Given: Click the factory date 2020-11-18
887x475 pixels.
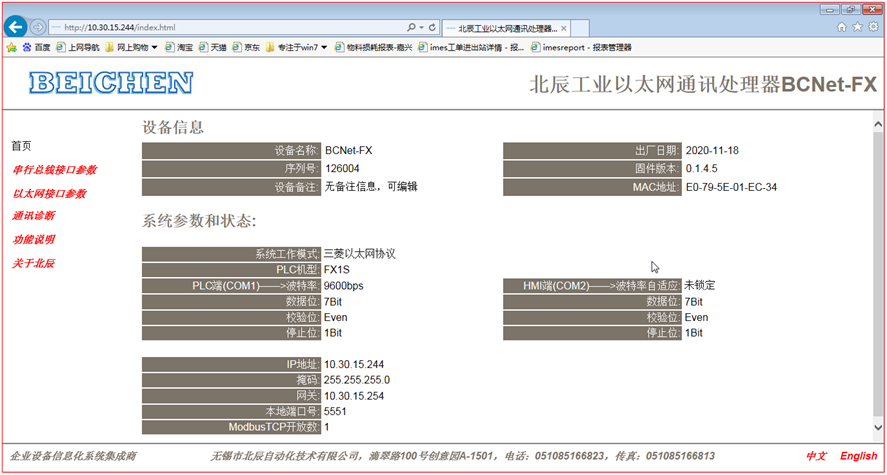Looking at the screenshot, I should 712,150.
